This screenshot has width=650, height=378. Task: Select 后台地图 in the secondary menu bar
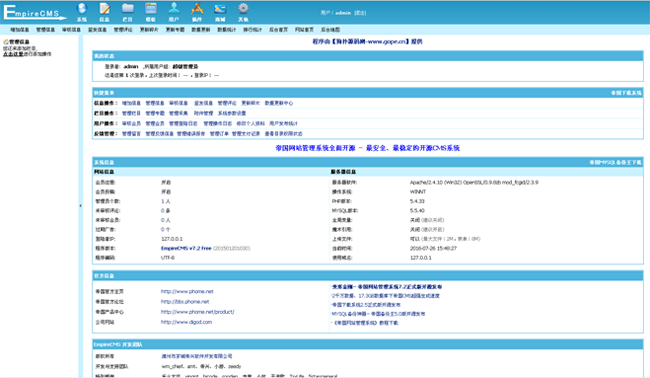[x=330, y=30]
